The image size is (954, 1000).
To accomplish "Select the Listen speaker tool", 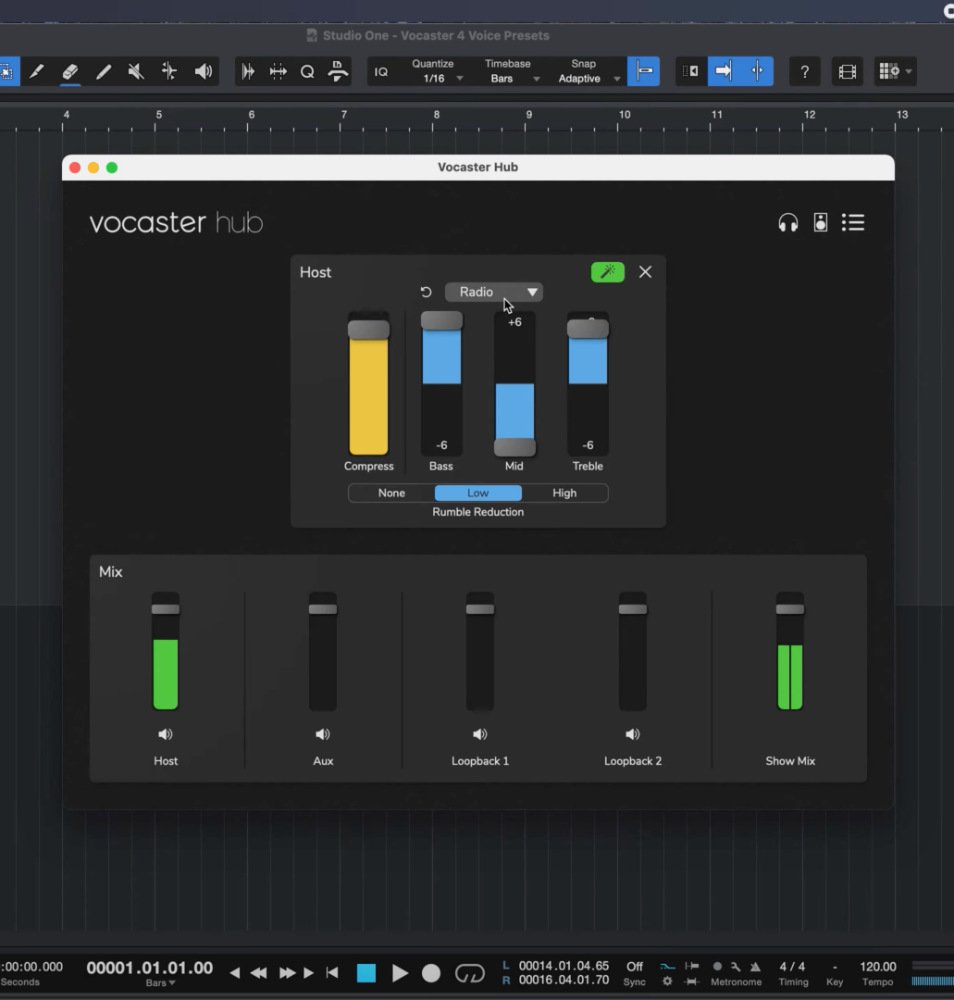I will tap(203, 71).
